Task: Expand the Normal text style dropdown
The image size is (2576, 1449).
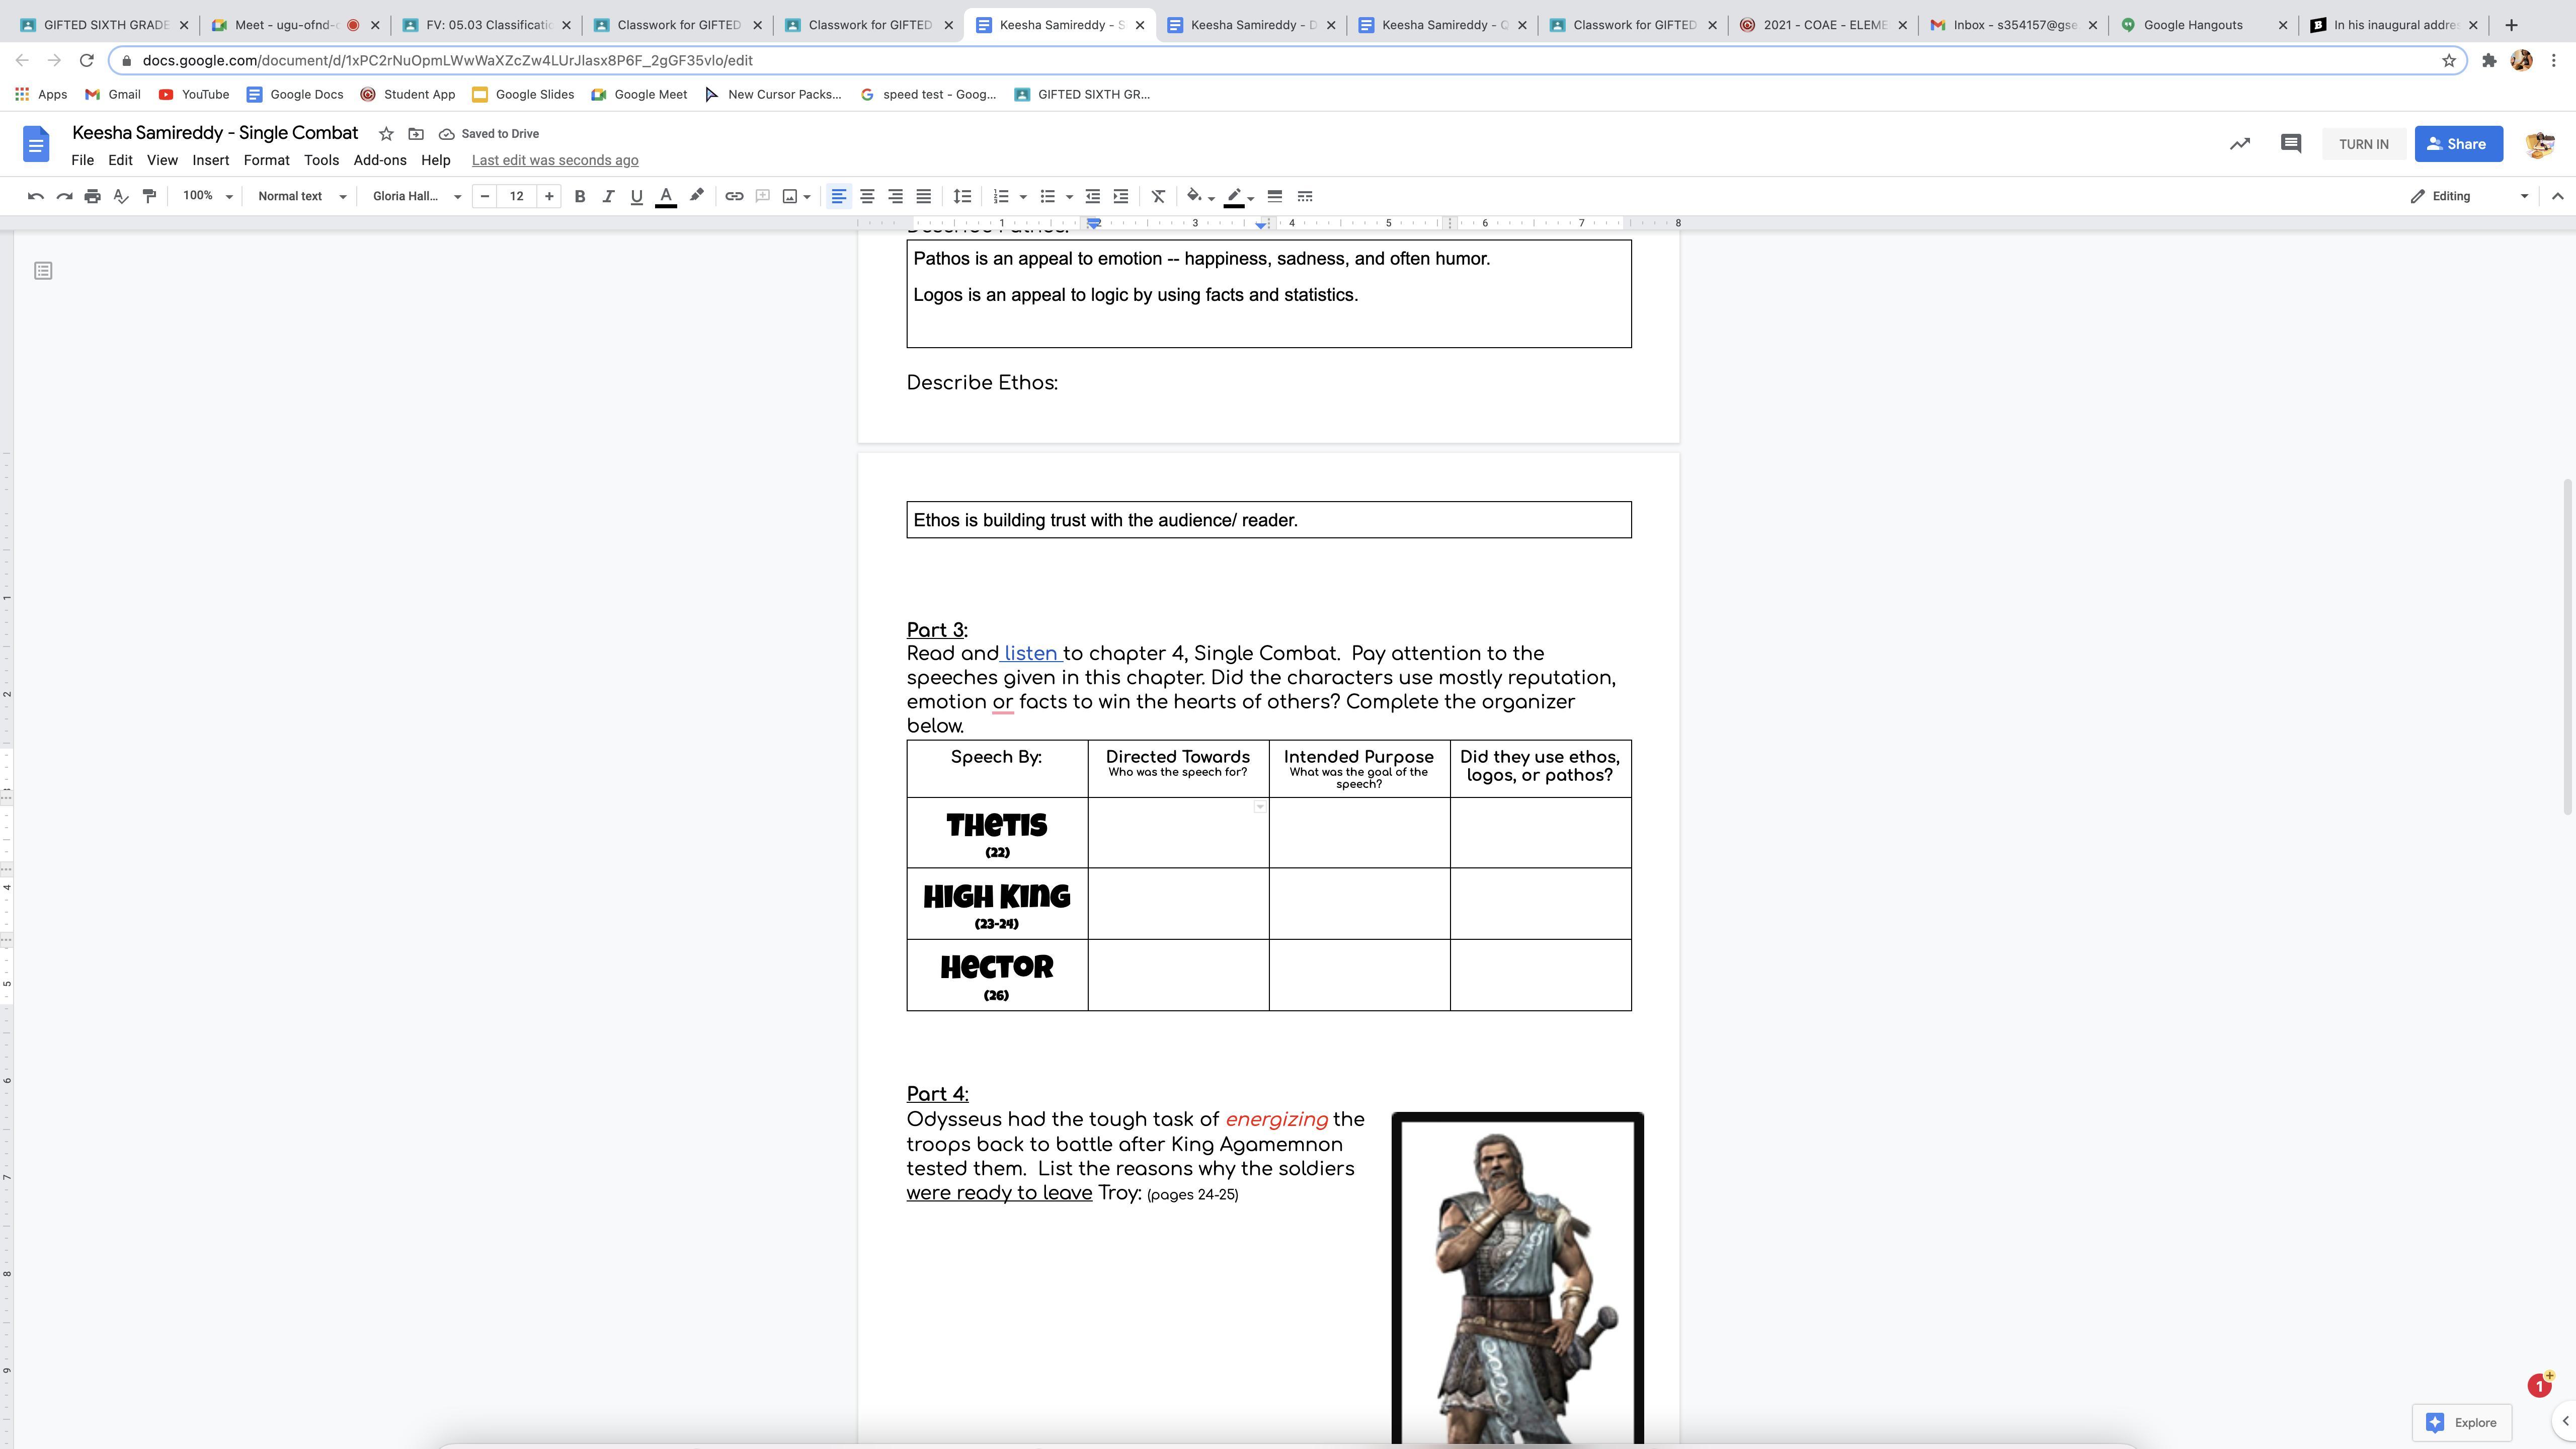Action: tap(301, 196)
